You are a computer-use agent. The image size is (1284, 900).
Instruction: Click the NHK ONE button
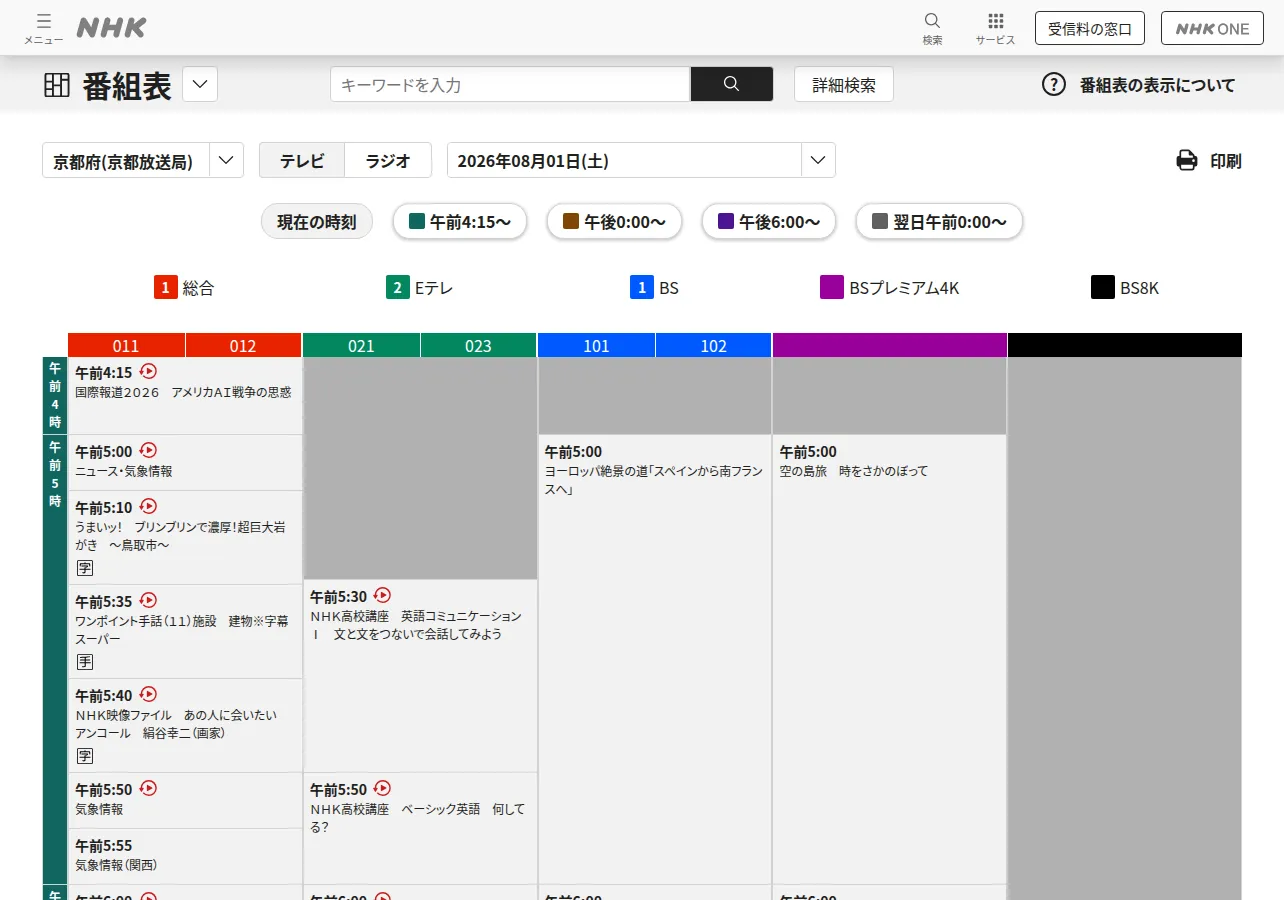coord(1212,28)
